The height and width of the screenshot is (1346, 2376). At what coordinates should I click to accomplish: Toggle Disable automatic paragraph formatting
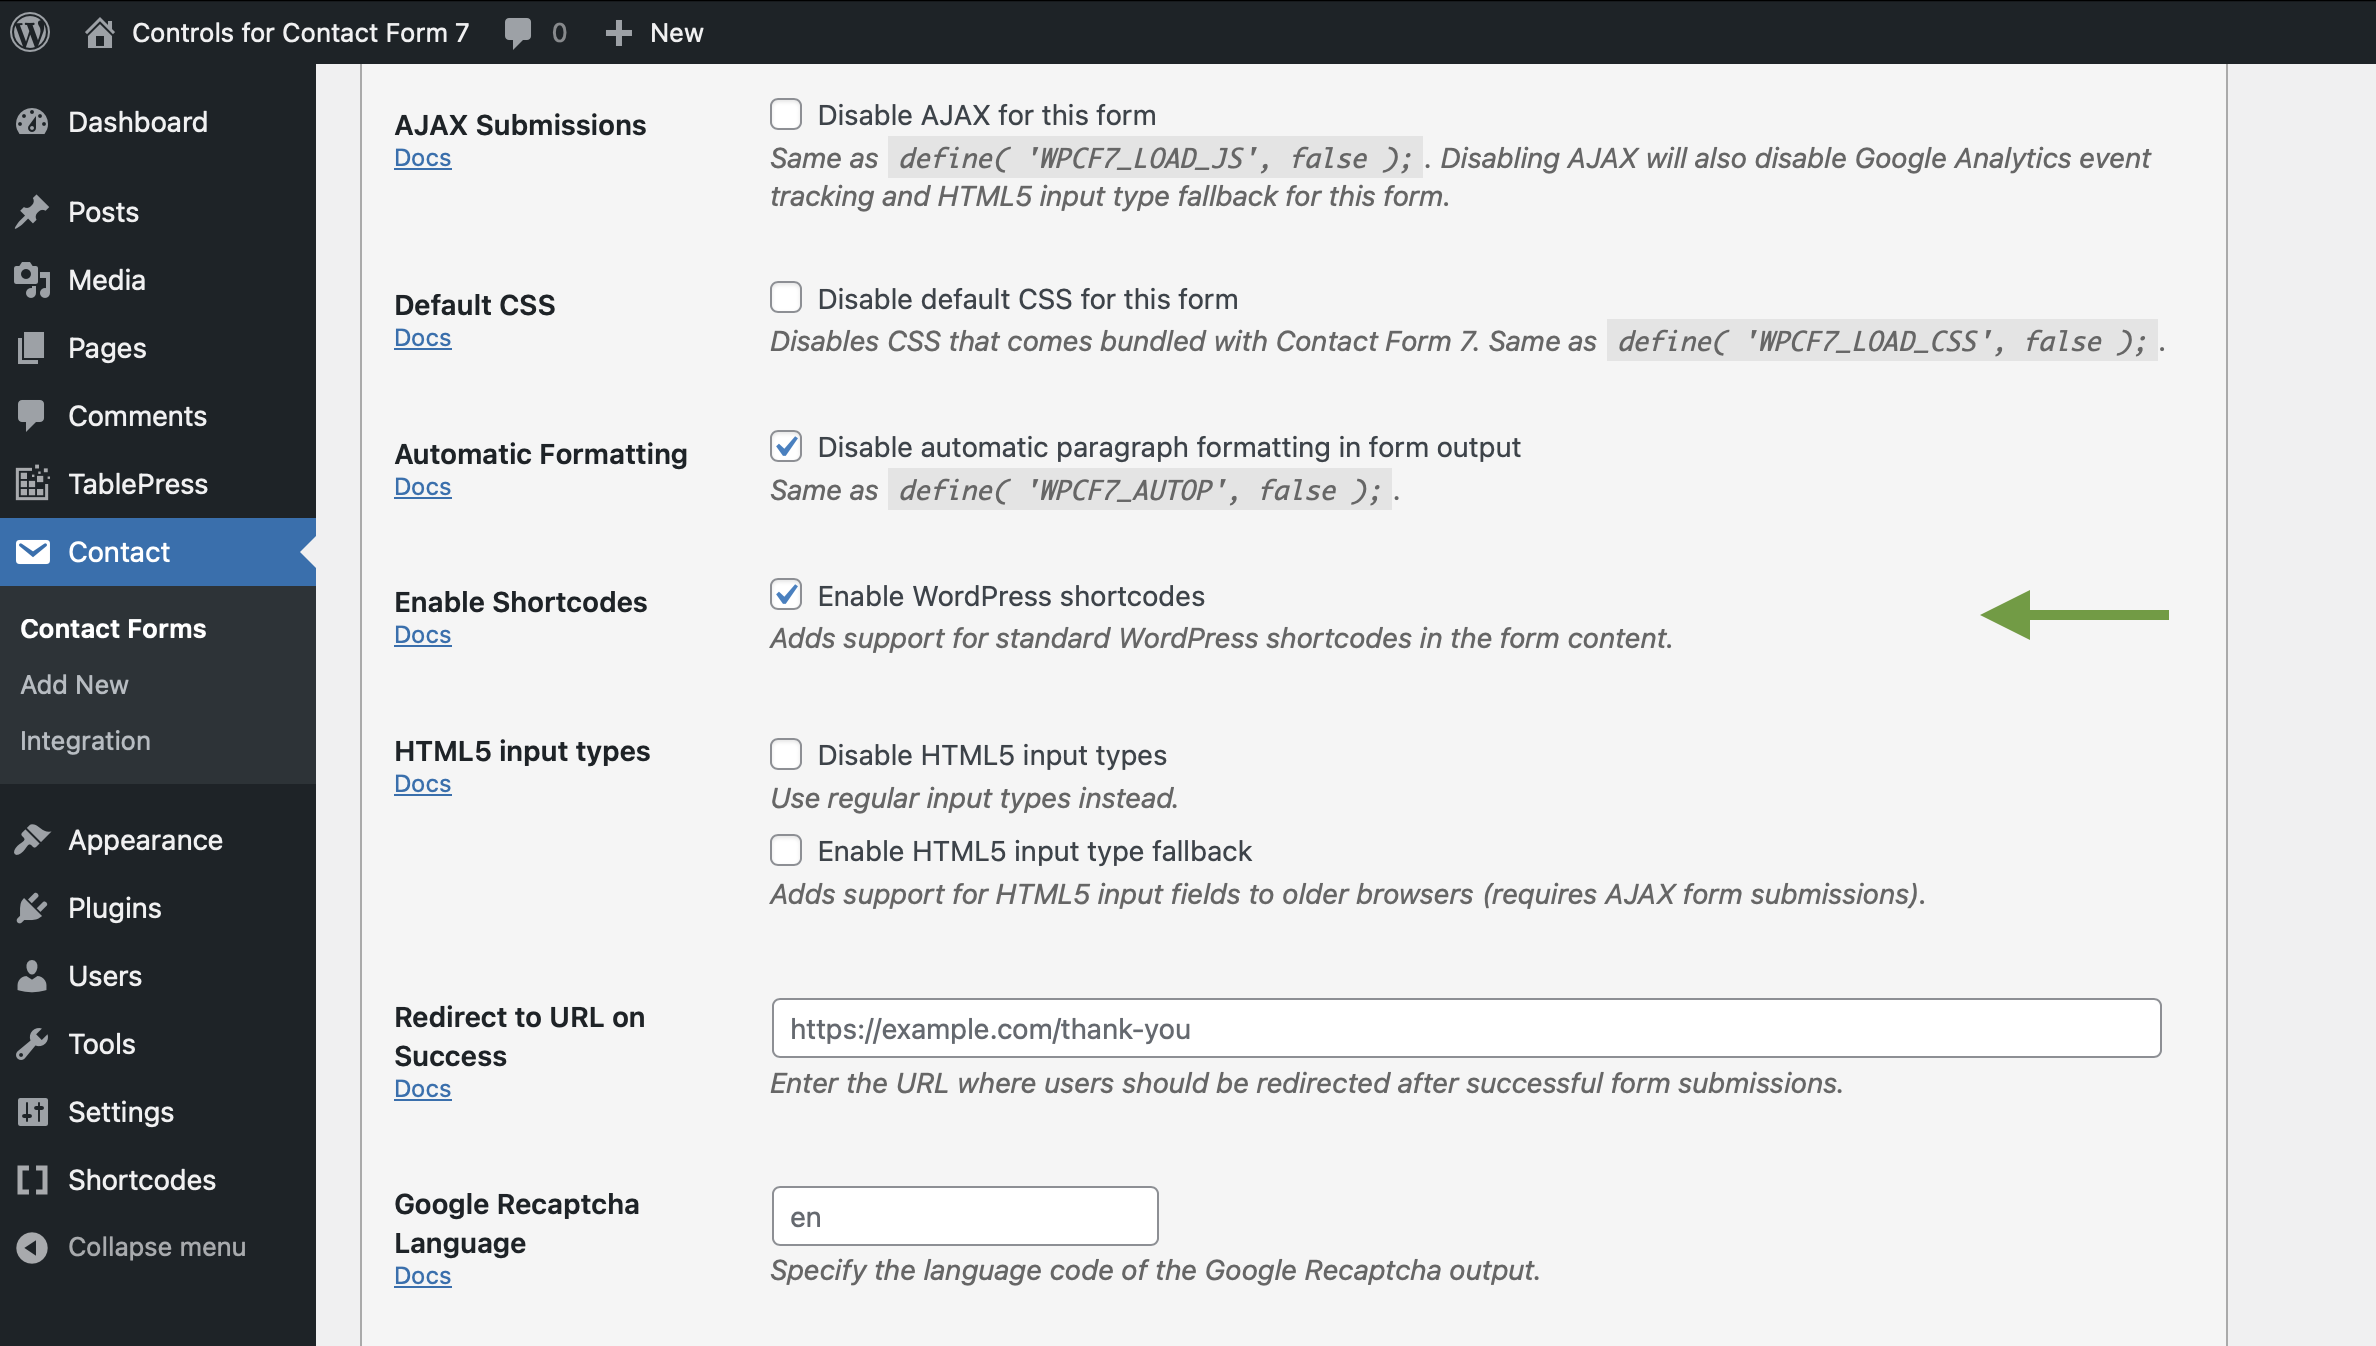click(785, 445)
